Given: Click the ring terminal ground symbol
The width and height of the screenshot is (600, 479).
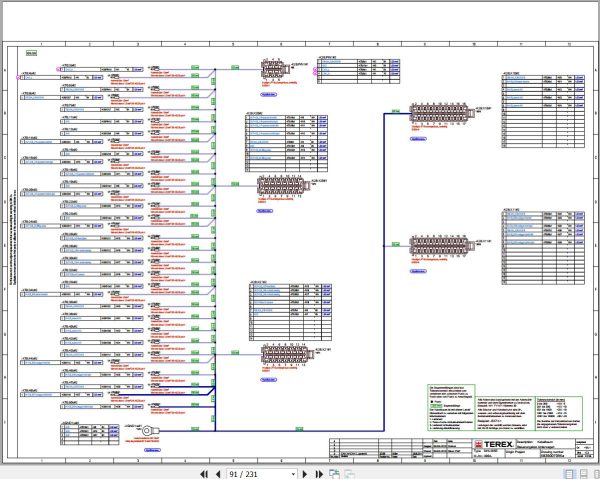Looking at the screenshot, I should click(149, 431).
